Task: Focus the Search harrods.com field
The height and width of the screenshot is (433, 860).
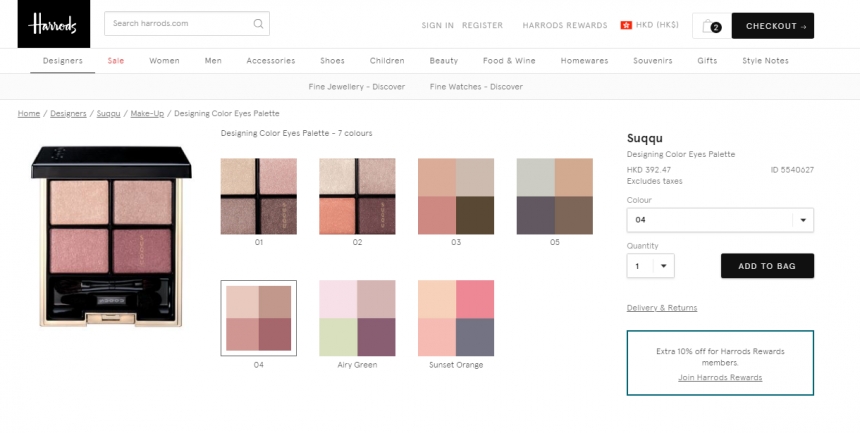Action: [x=186, y=24]
